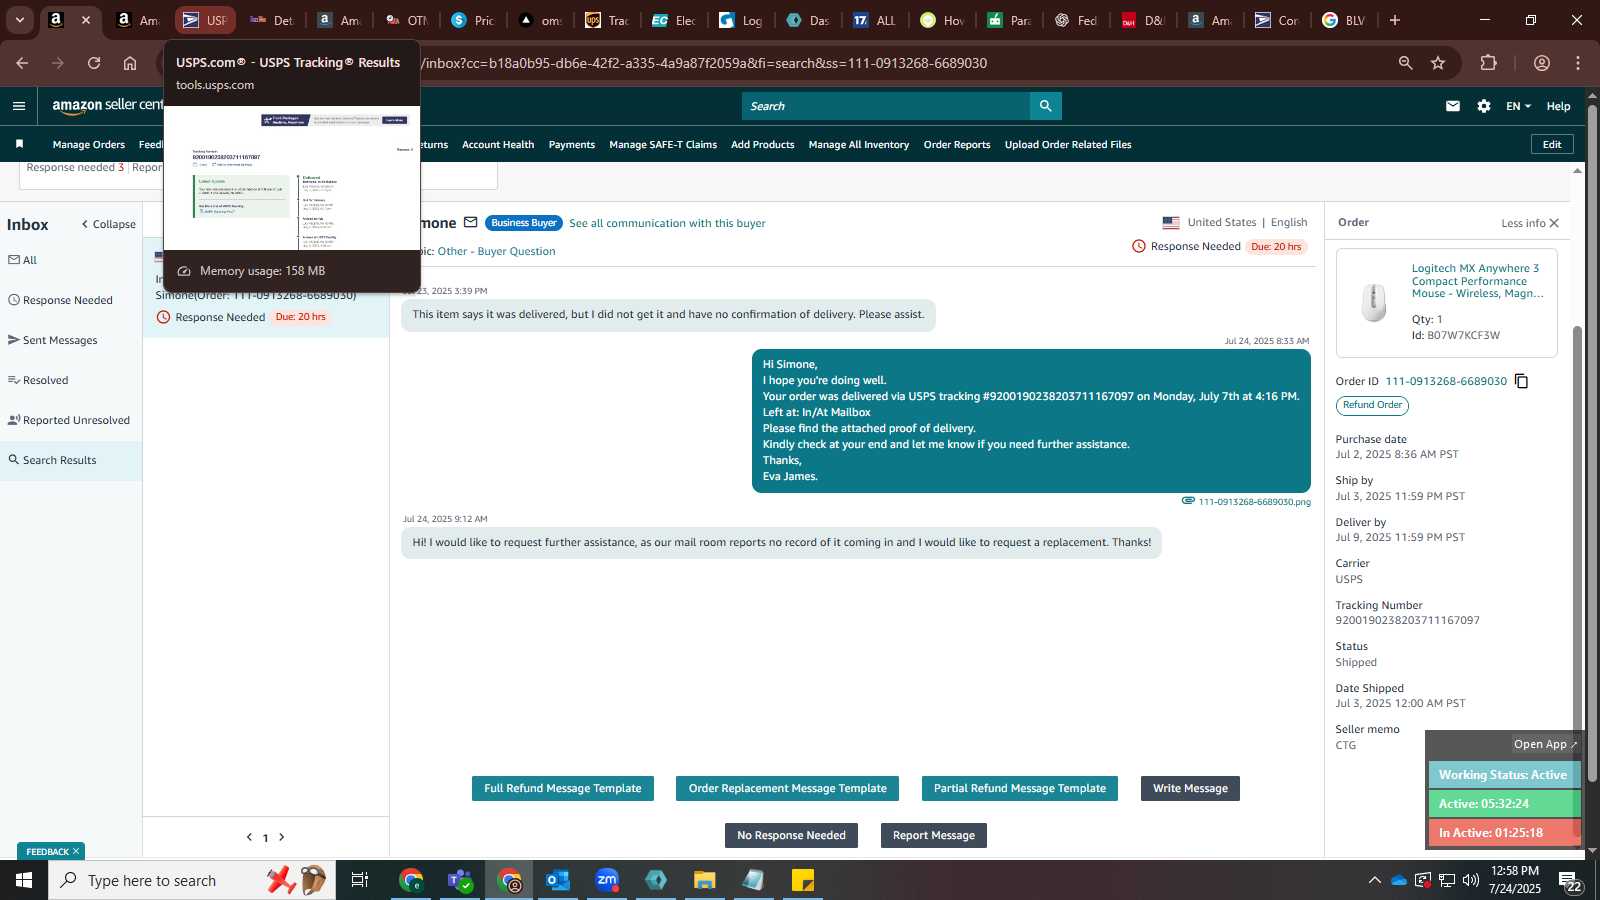The image size is (1600, 900).
Task: Click the Logitech mouse product thumbnail
Action: coord(1374,302)
